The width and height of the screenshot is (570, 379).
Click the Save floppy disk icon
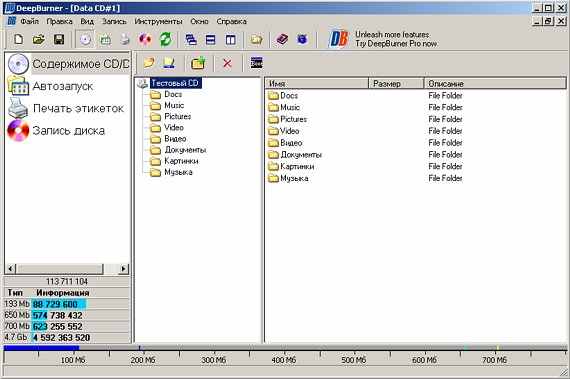click(59, 39)
